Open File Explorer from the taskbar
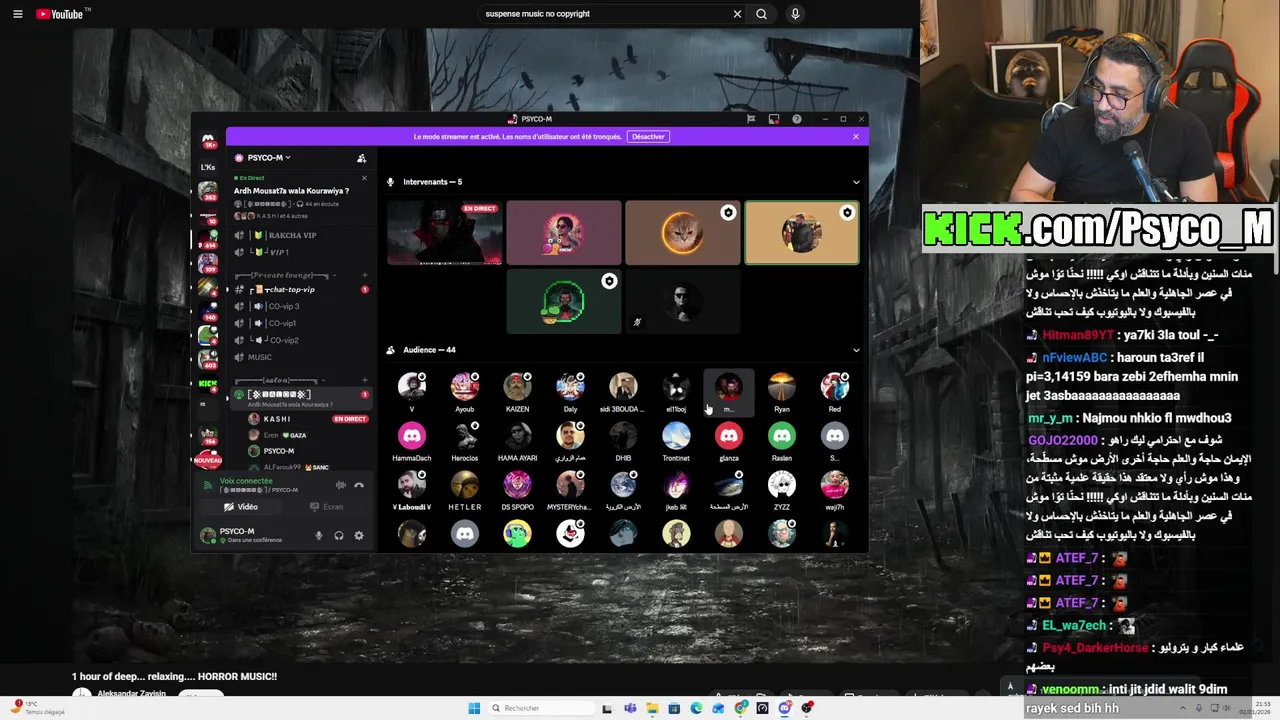Image resolution: width=1280 pixels, height=720 pixels. [x=652, y=708]
